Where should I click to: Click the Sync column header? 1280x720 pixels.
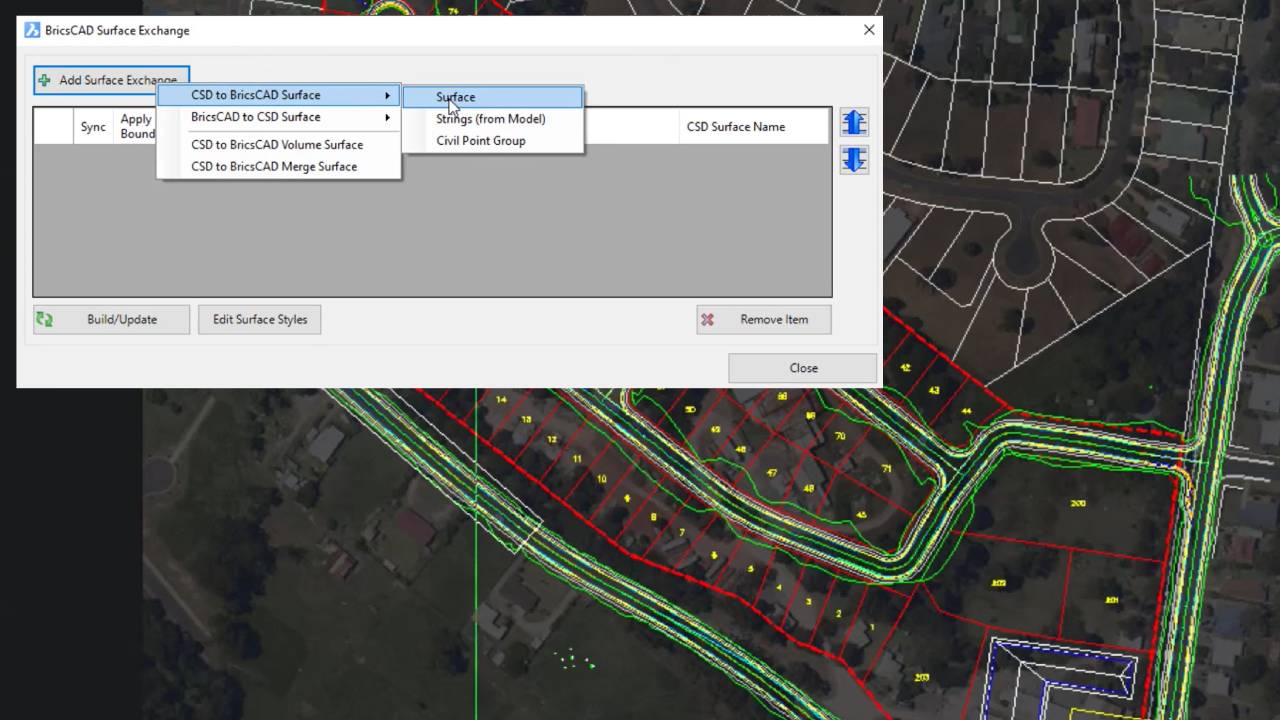pyautogui.click(x=93, y=127)
